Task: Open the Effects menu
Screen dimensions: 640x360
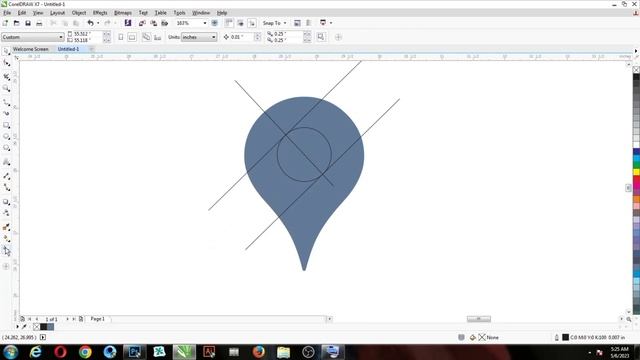Action: (x=100, y=13)
